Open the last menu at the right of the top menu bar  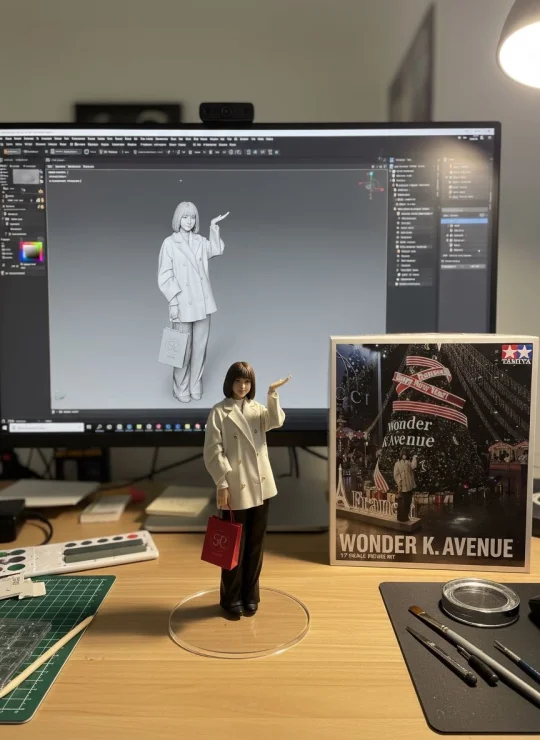click(269, 139)
